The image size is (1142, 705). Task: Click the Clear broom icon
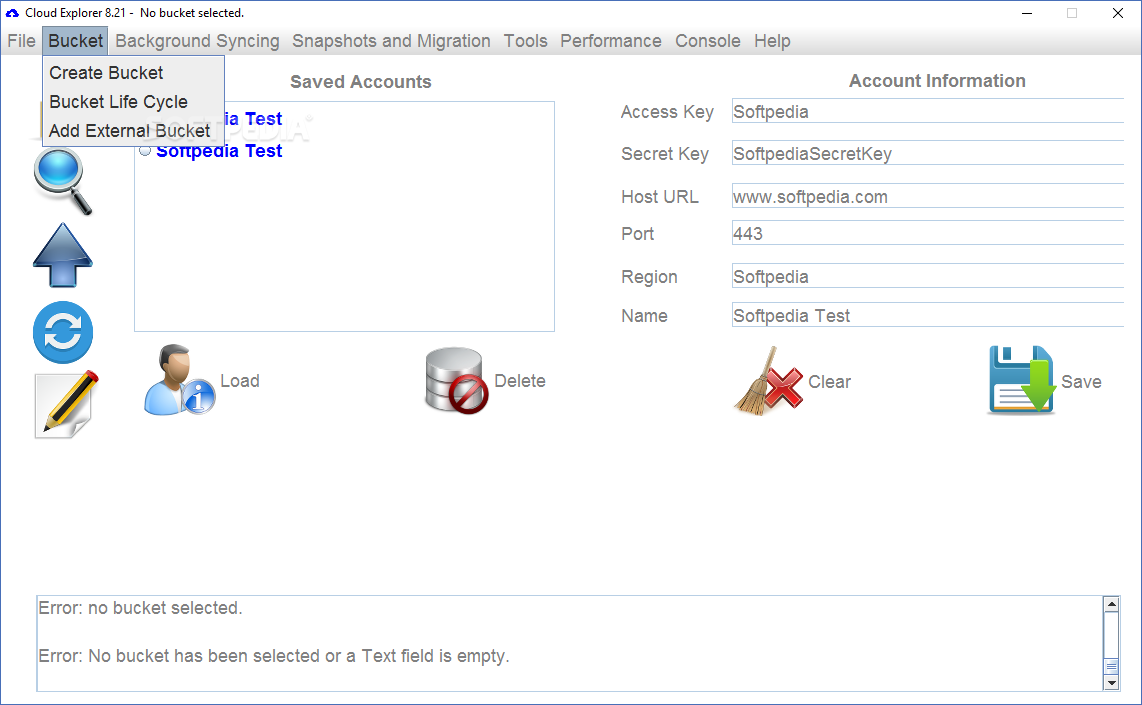pos(768,381)
